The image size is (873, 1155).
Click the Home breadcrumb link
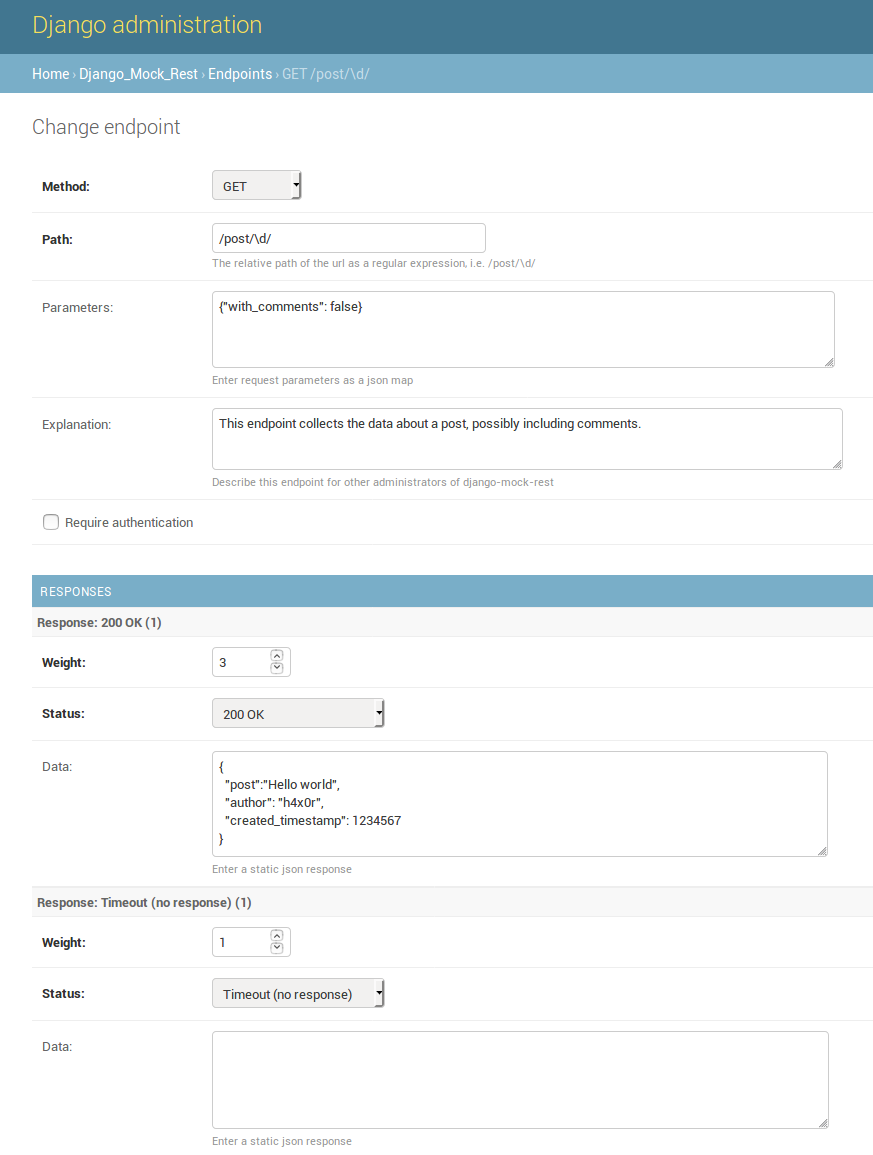pos(51,74)
